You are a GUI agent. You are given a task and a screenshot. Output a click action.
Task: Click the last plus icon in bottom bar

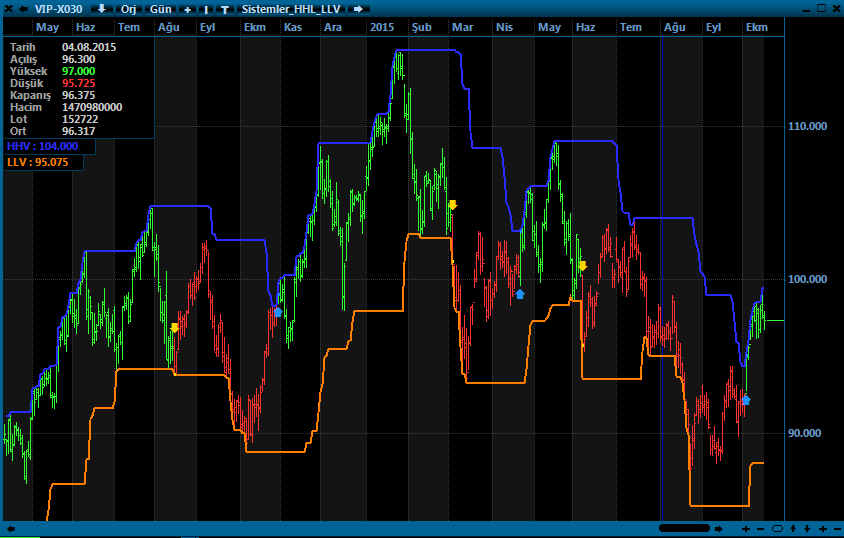tap(822, 529)
